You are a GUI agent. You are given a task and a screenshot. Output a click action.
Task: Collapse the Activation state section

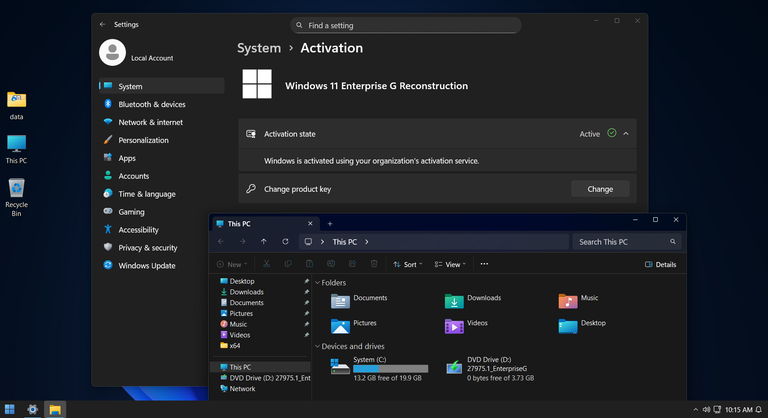626,133
